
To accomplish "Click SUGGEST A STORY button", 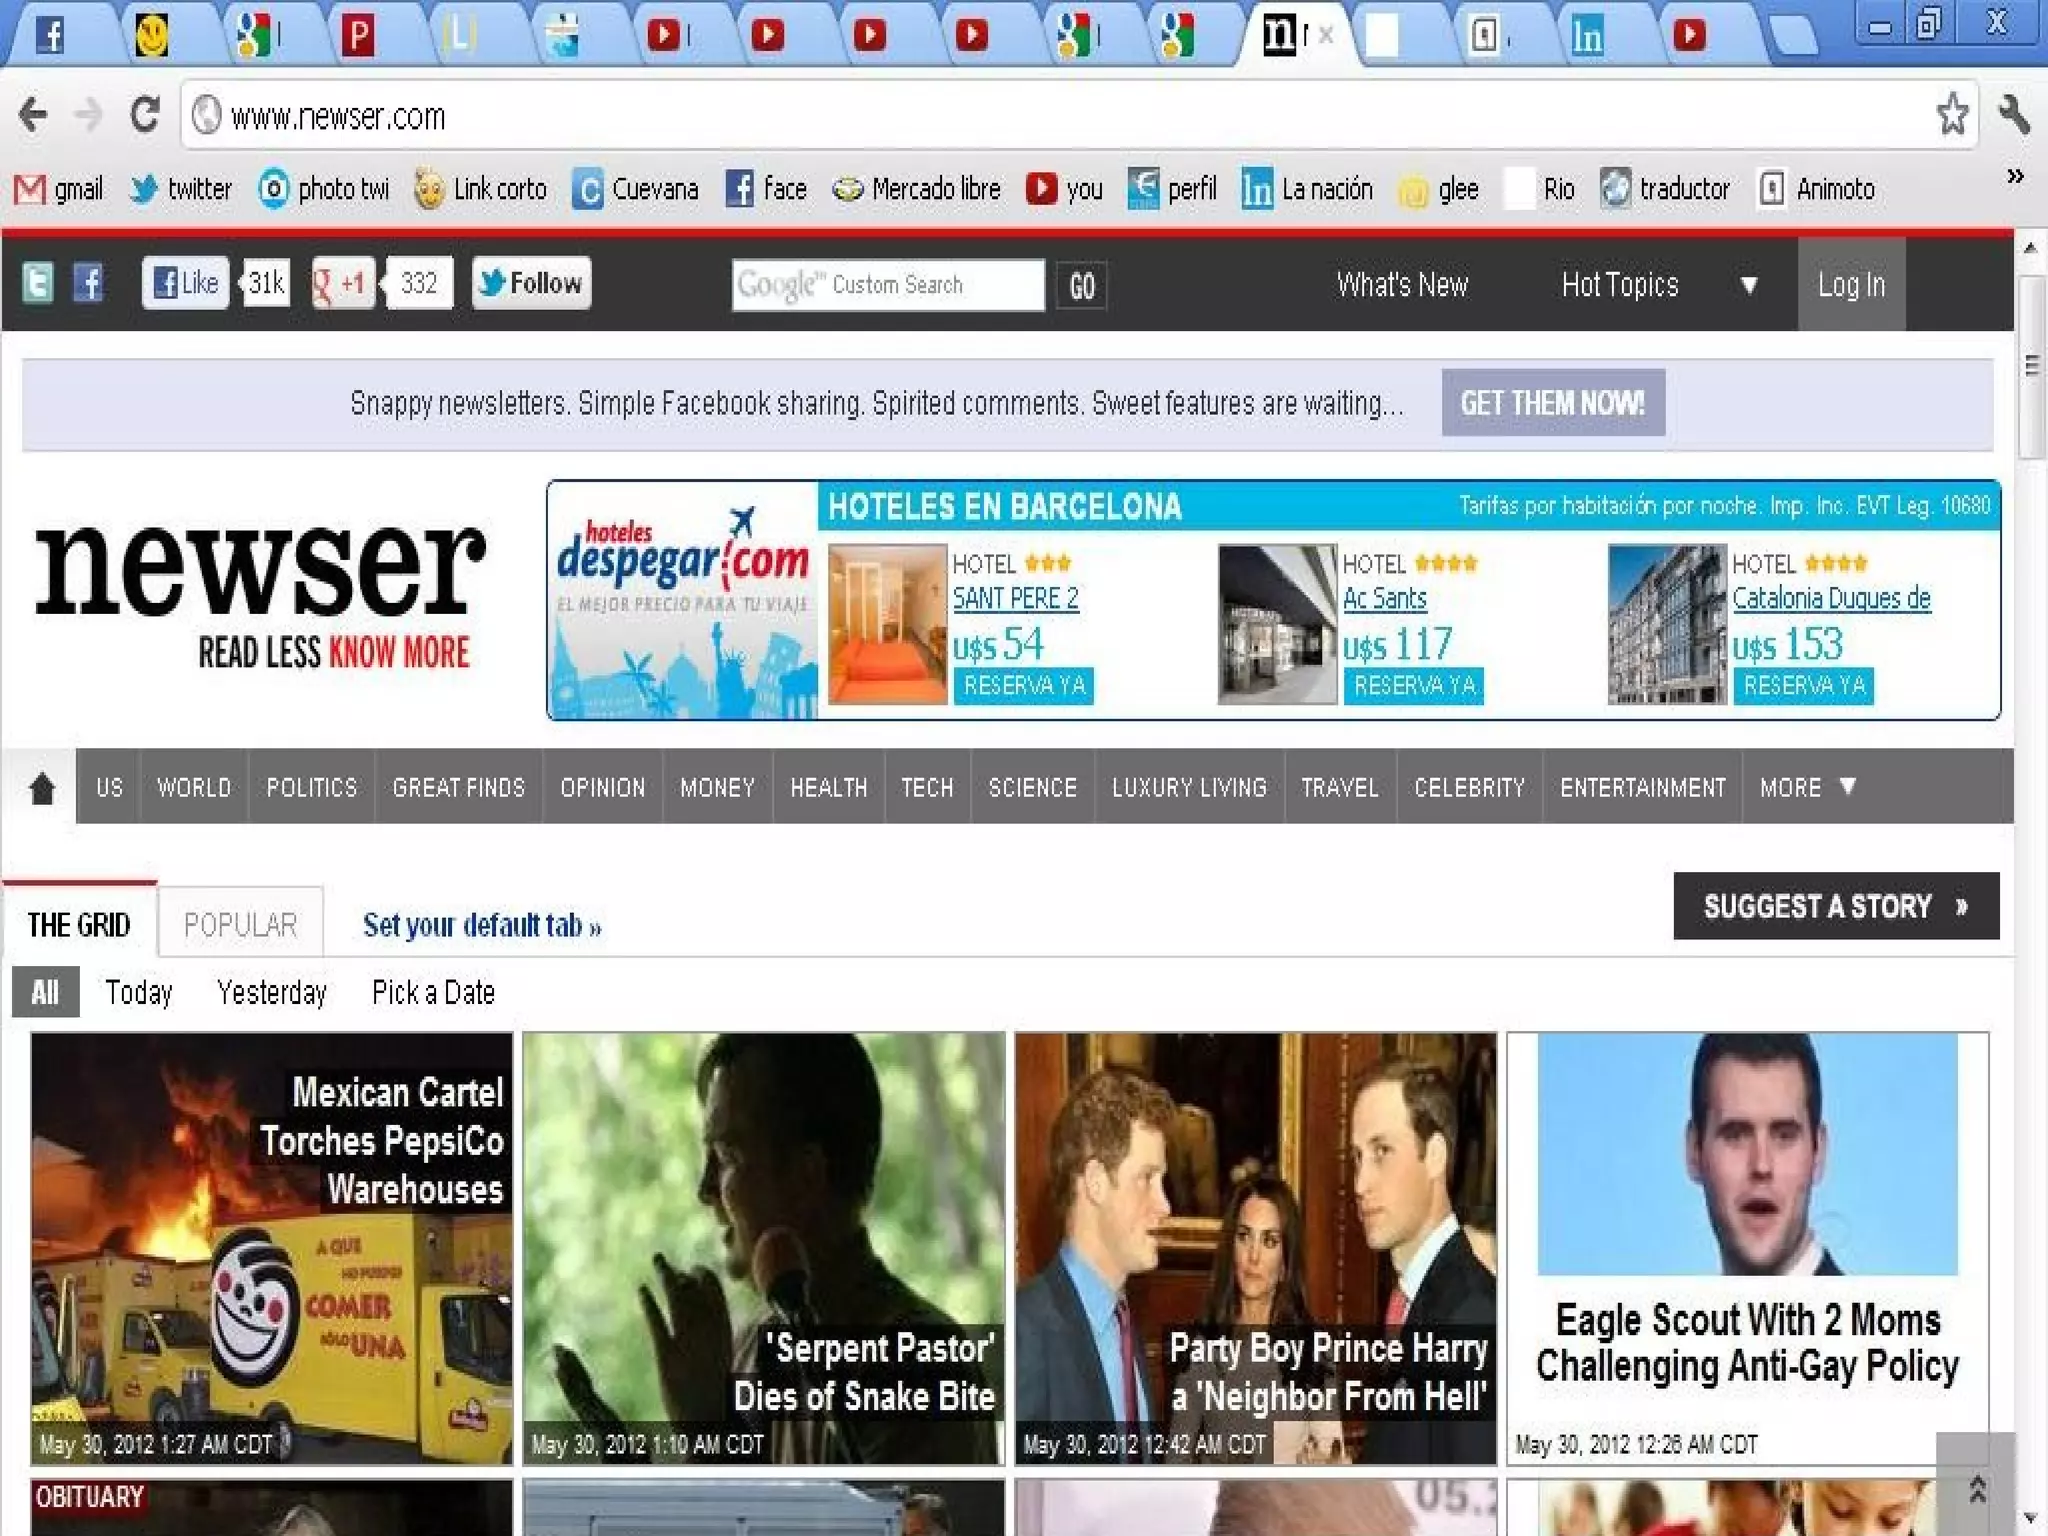I will point(1836,906).
